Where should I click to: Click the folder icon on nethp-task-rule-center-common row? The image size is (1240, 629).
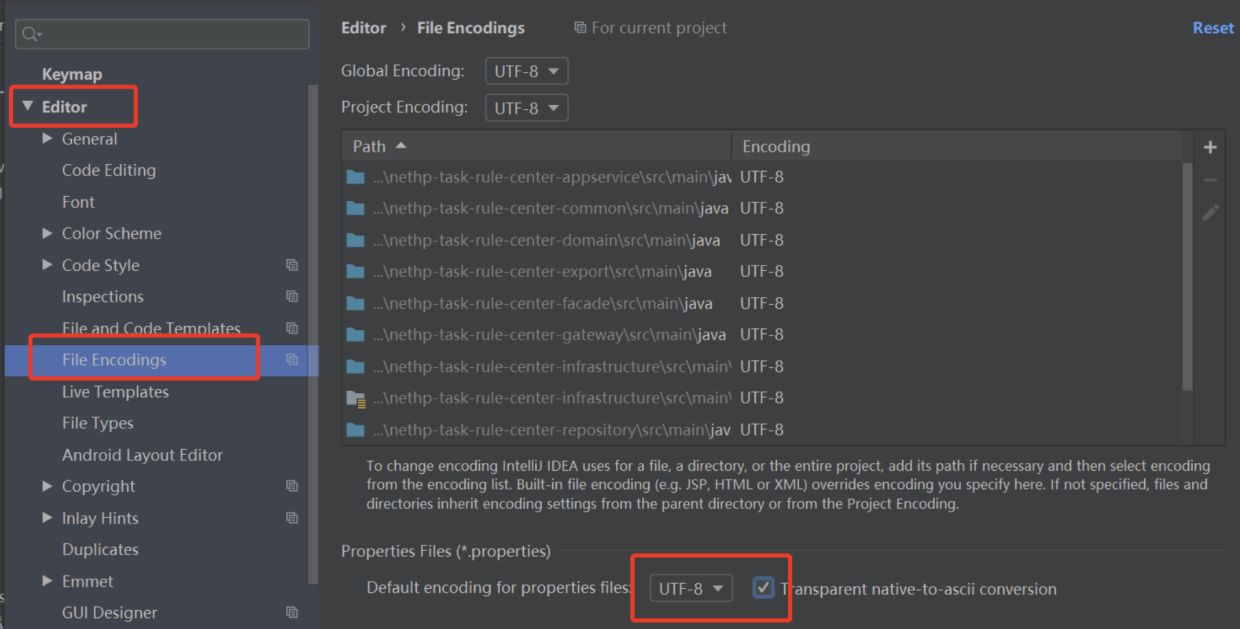(x=356, y=208)
